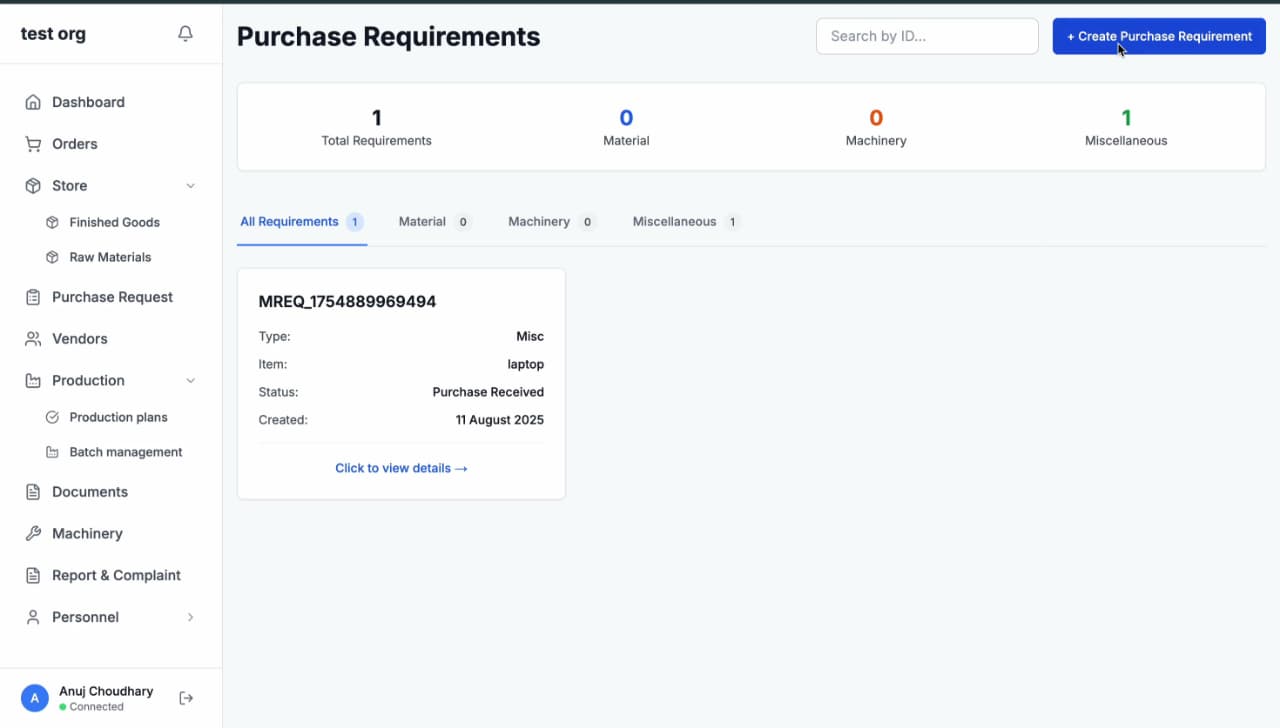Image resolution: width=1280 pixels, height=728 pixels.
Task: Click the Documents file icon
Action: (x=33, y=492)
